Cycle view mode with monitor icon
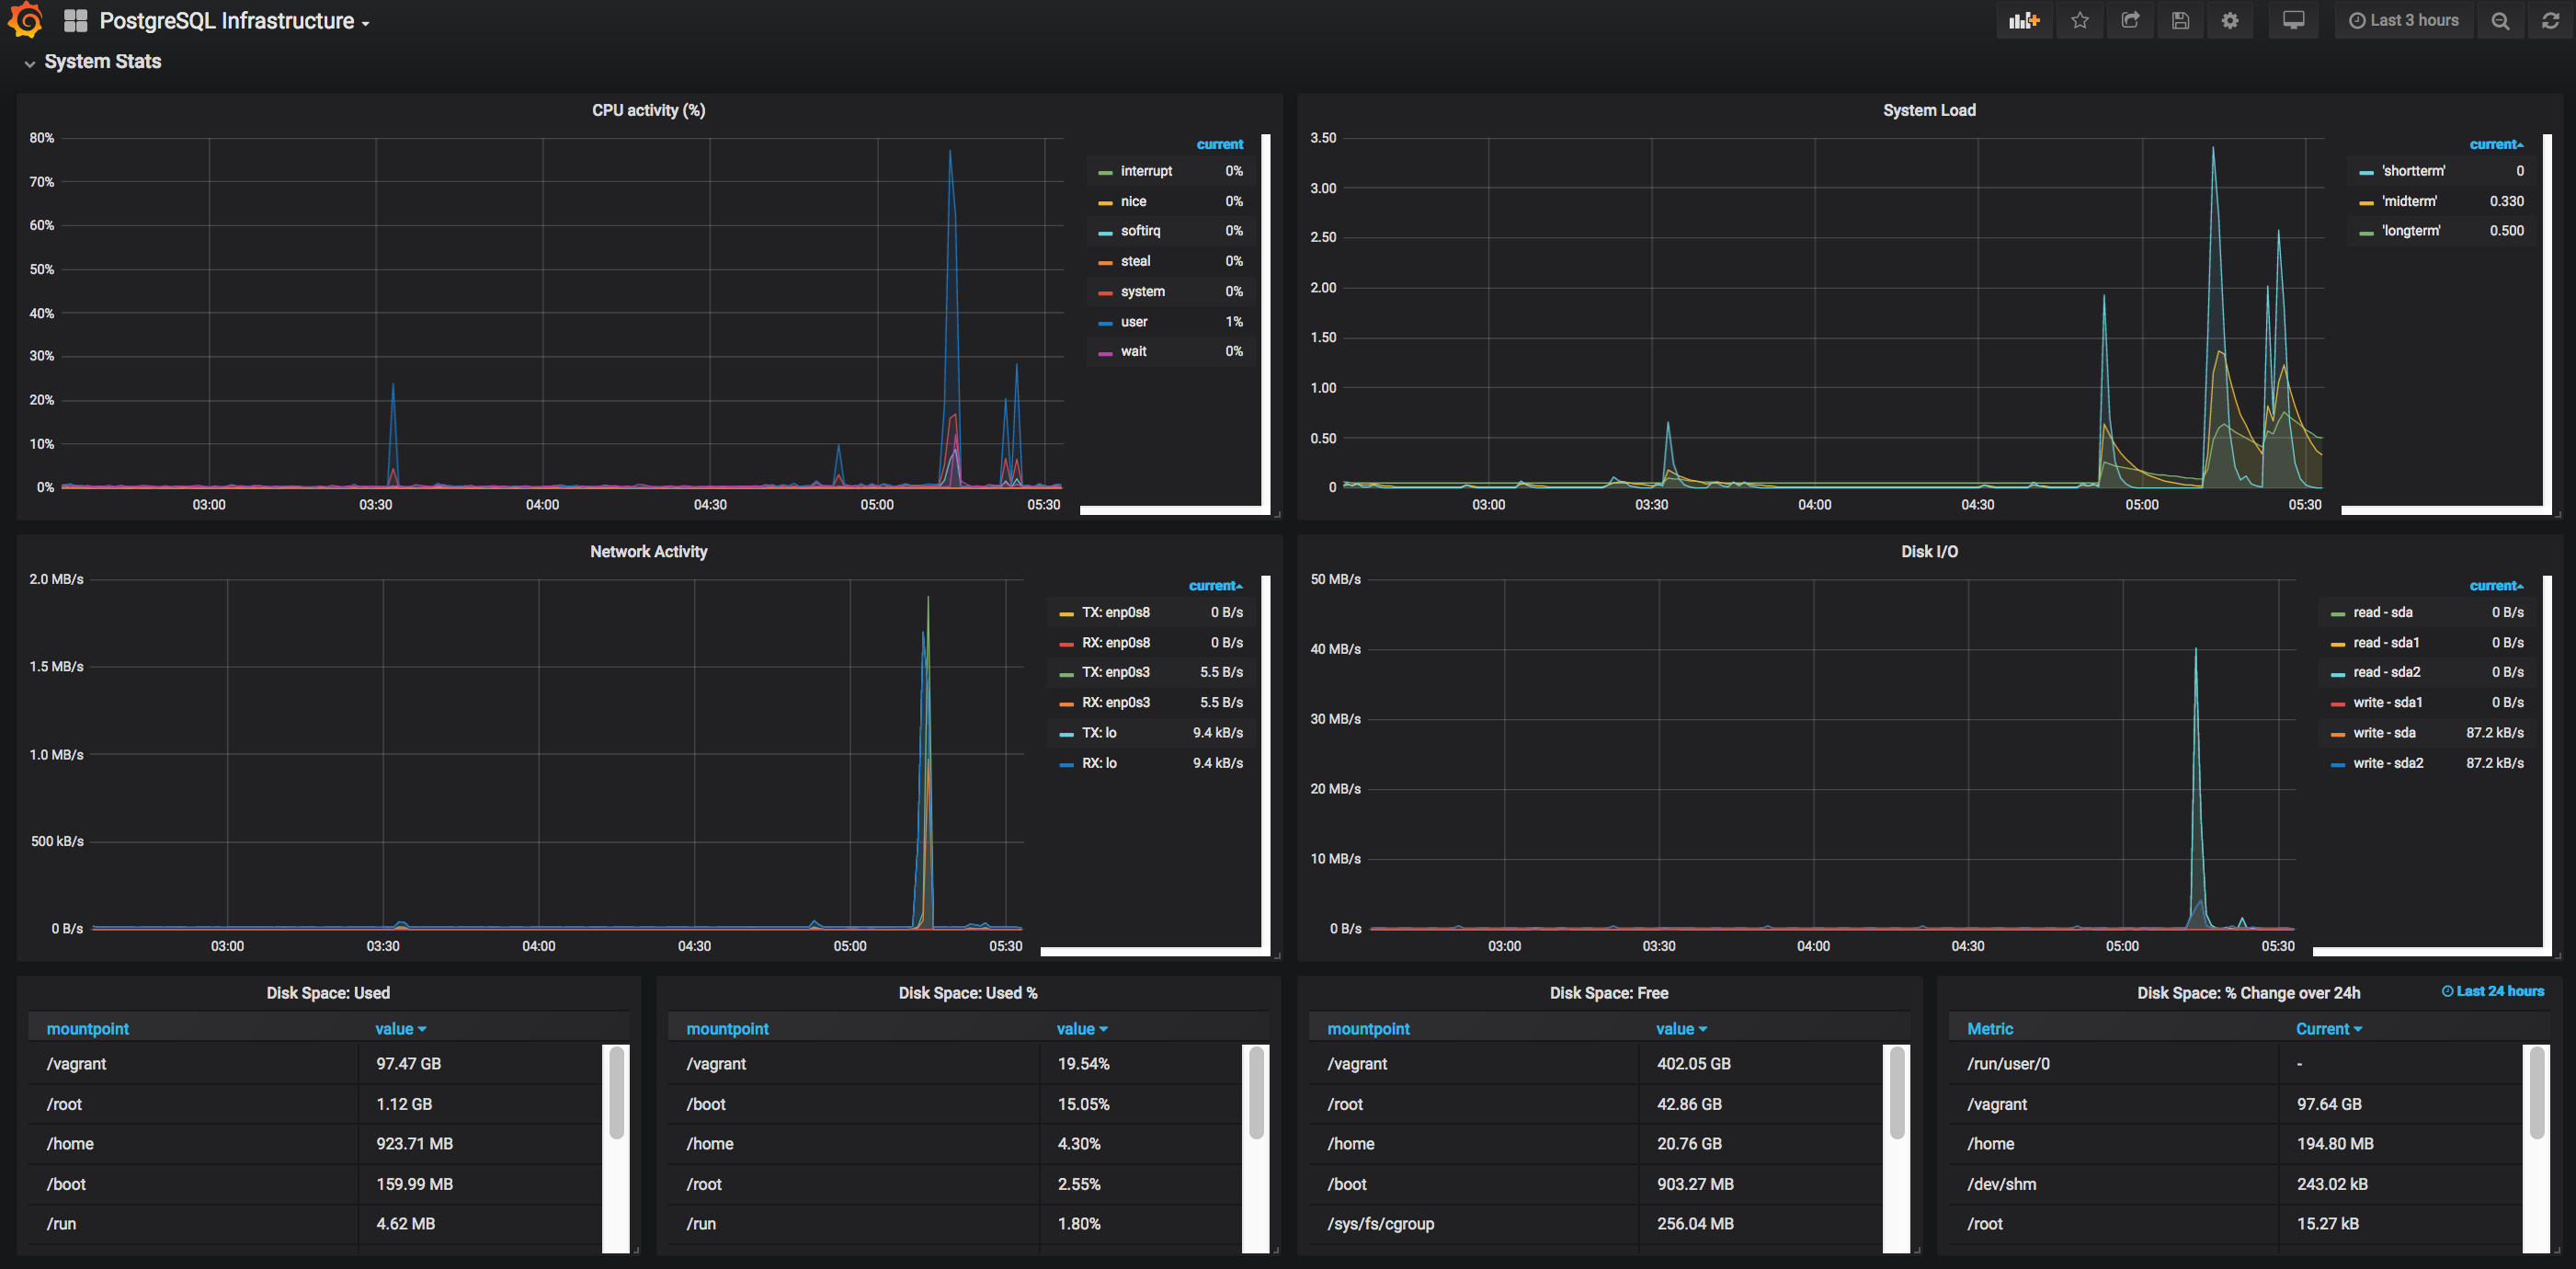The height and width of the screenshot is (1269, 2576). [2294, 21]
